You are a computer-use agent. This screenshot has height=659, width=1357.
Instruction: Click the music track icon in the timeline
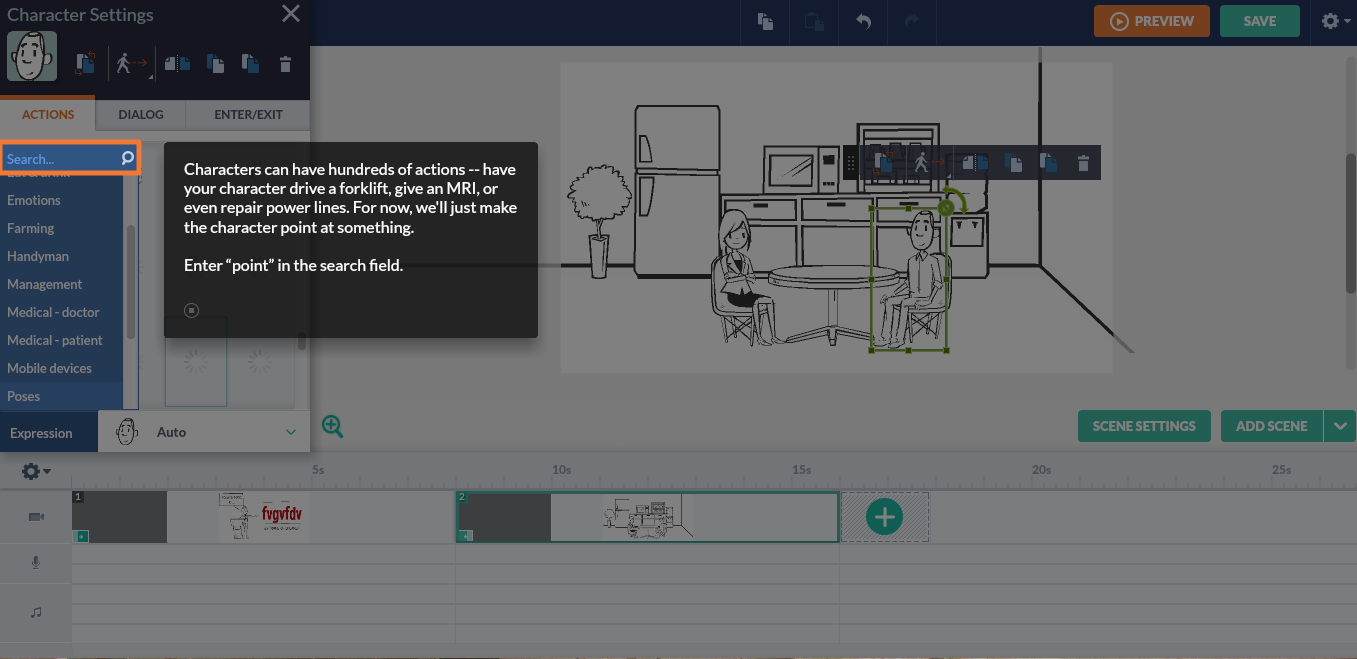(x=36, y=612)
